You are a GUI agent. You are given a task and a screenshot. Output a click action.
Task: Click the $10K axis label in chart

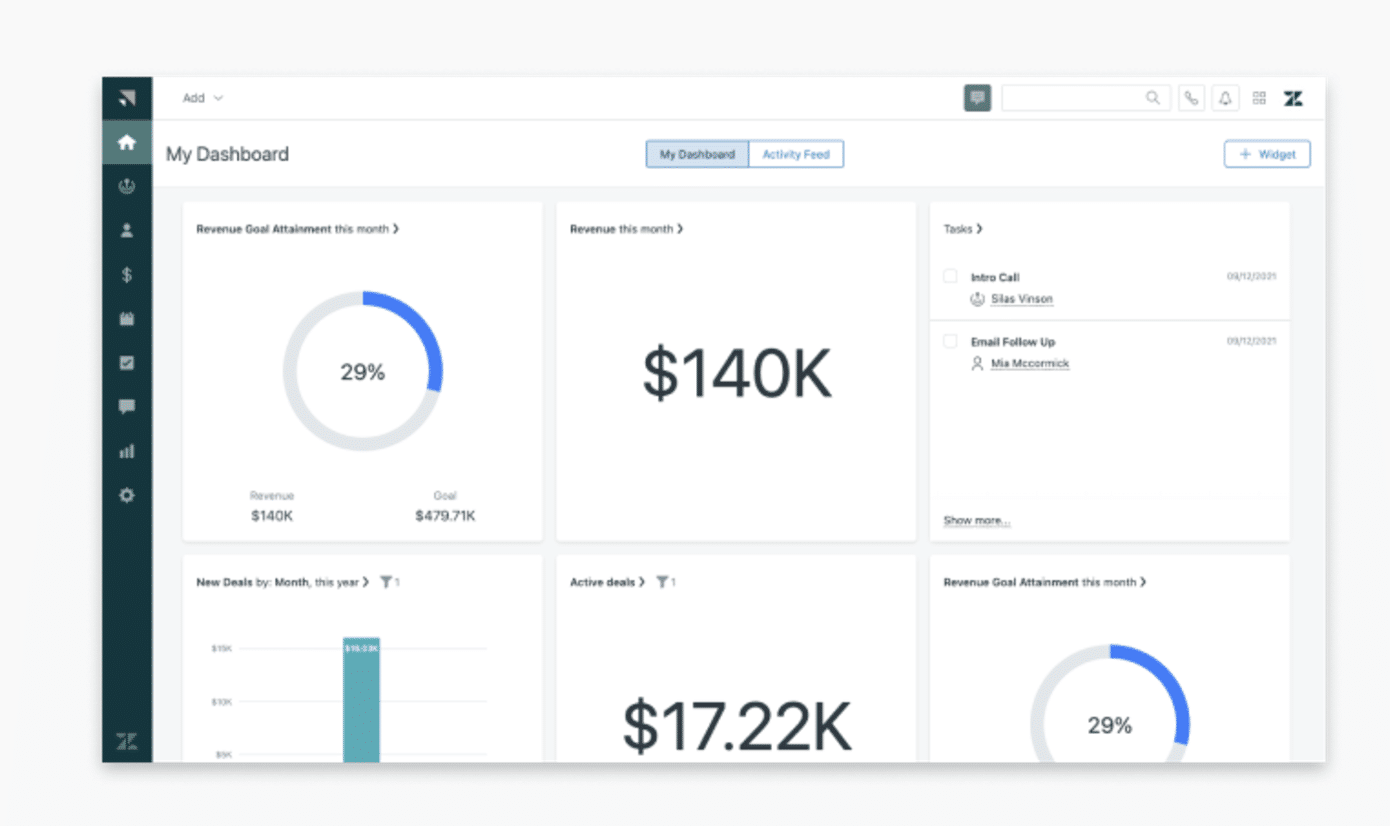click(x=222, y=702)
